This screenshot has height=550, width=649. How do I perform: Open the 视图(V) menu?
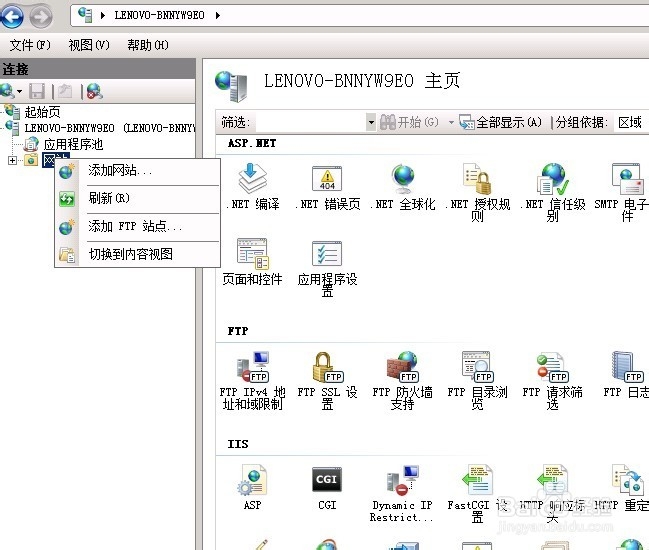click(x=89, y=45)
